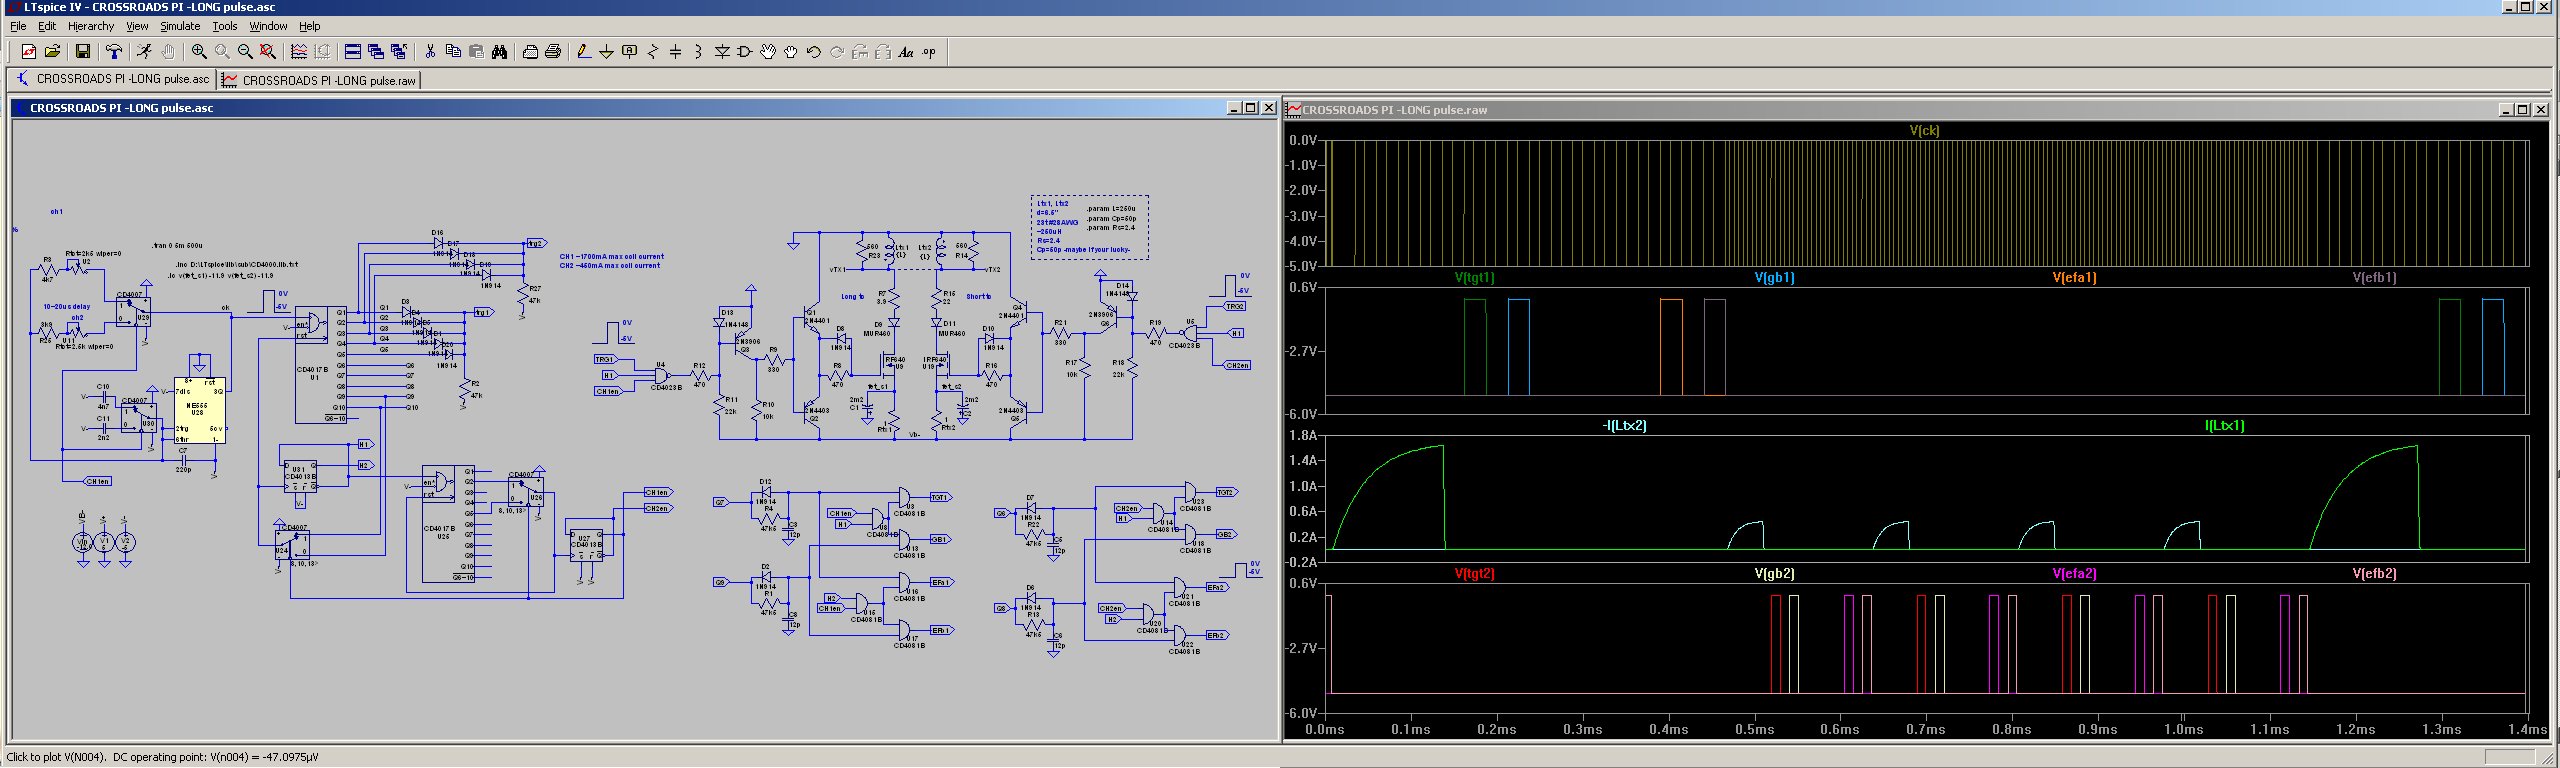
Task: Switch to CROSSROADS PI -LONG pulse.raw tab
Action: coord(320,80)
